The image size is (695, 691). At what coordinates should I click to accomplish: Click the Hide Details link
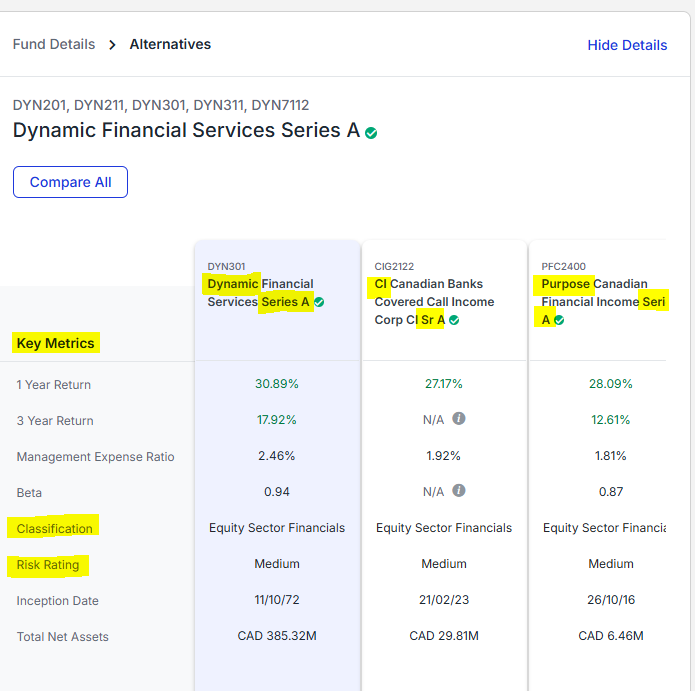point(627,45)
